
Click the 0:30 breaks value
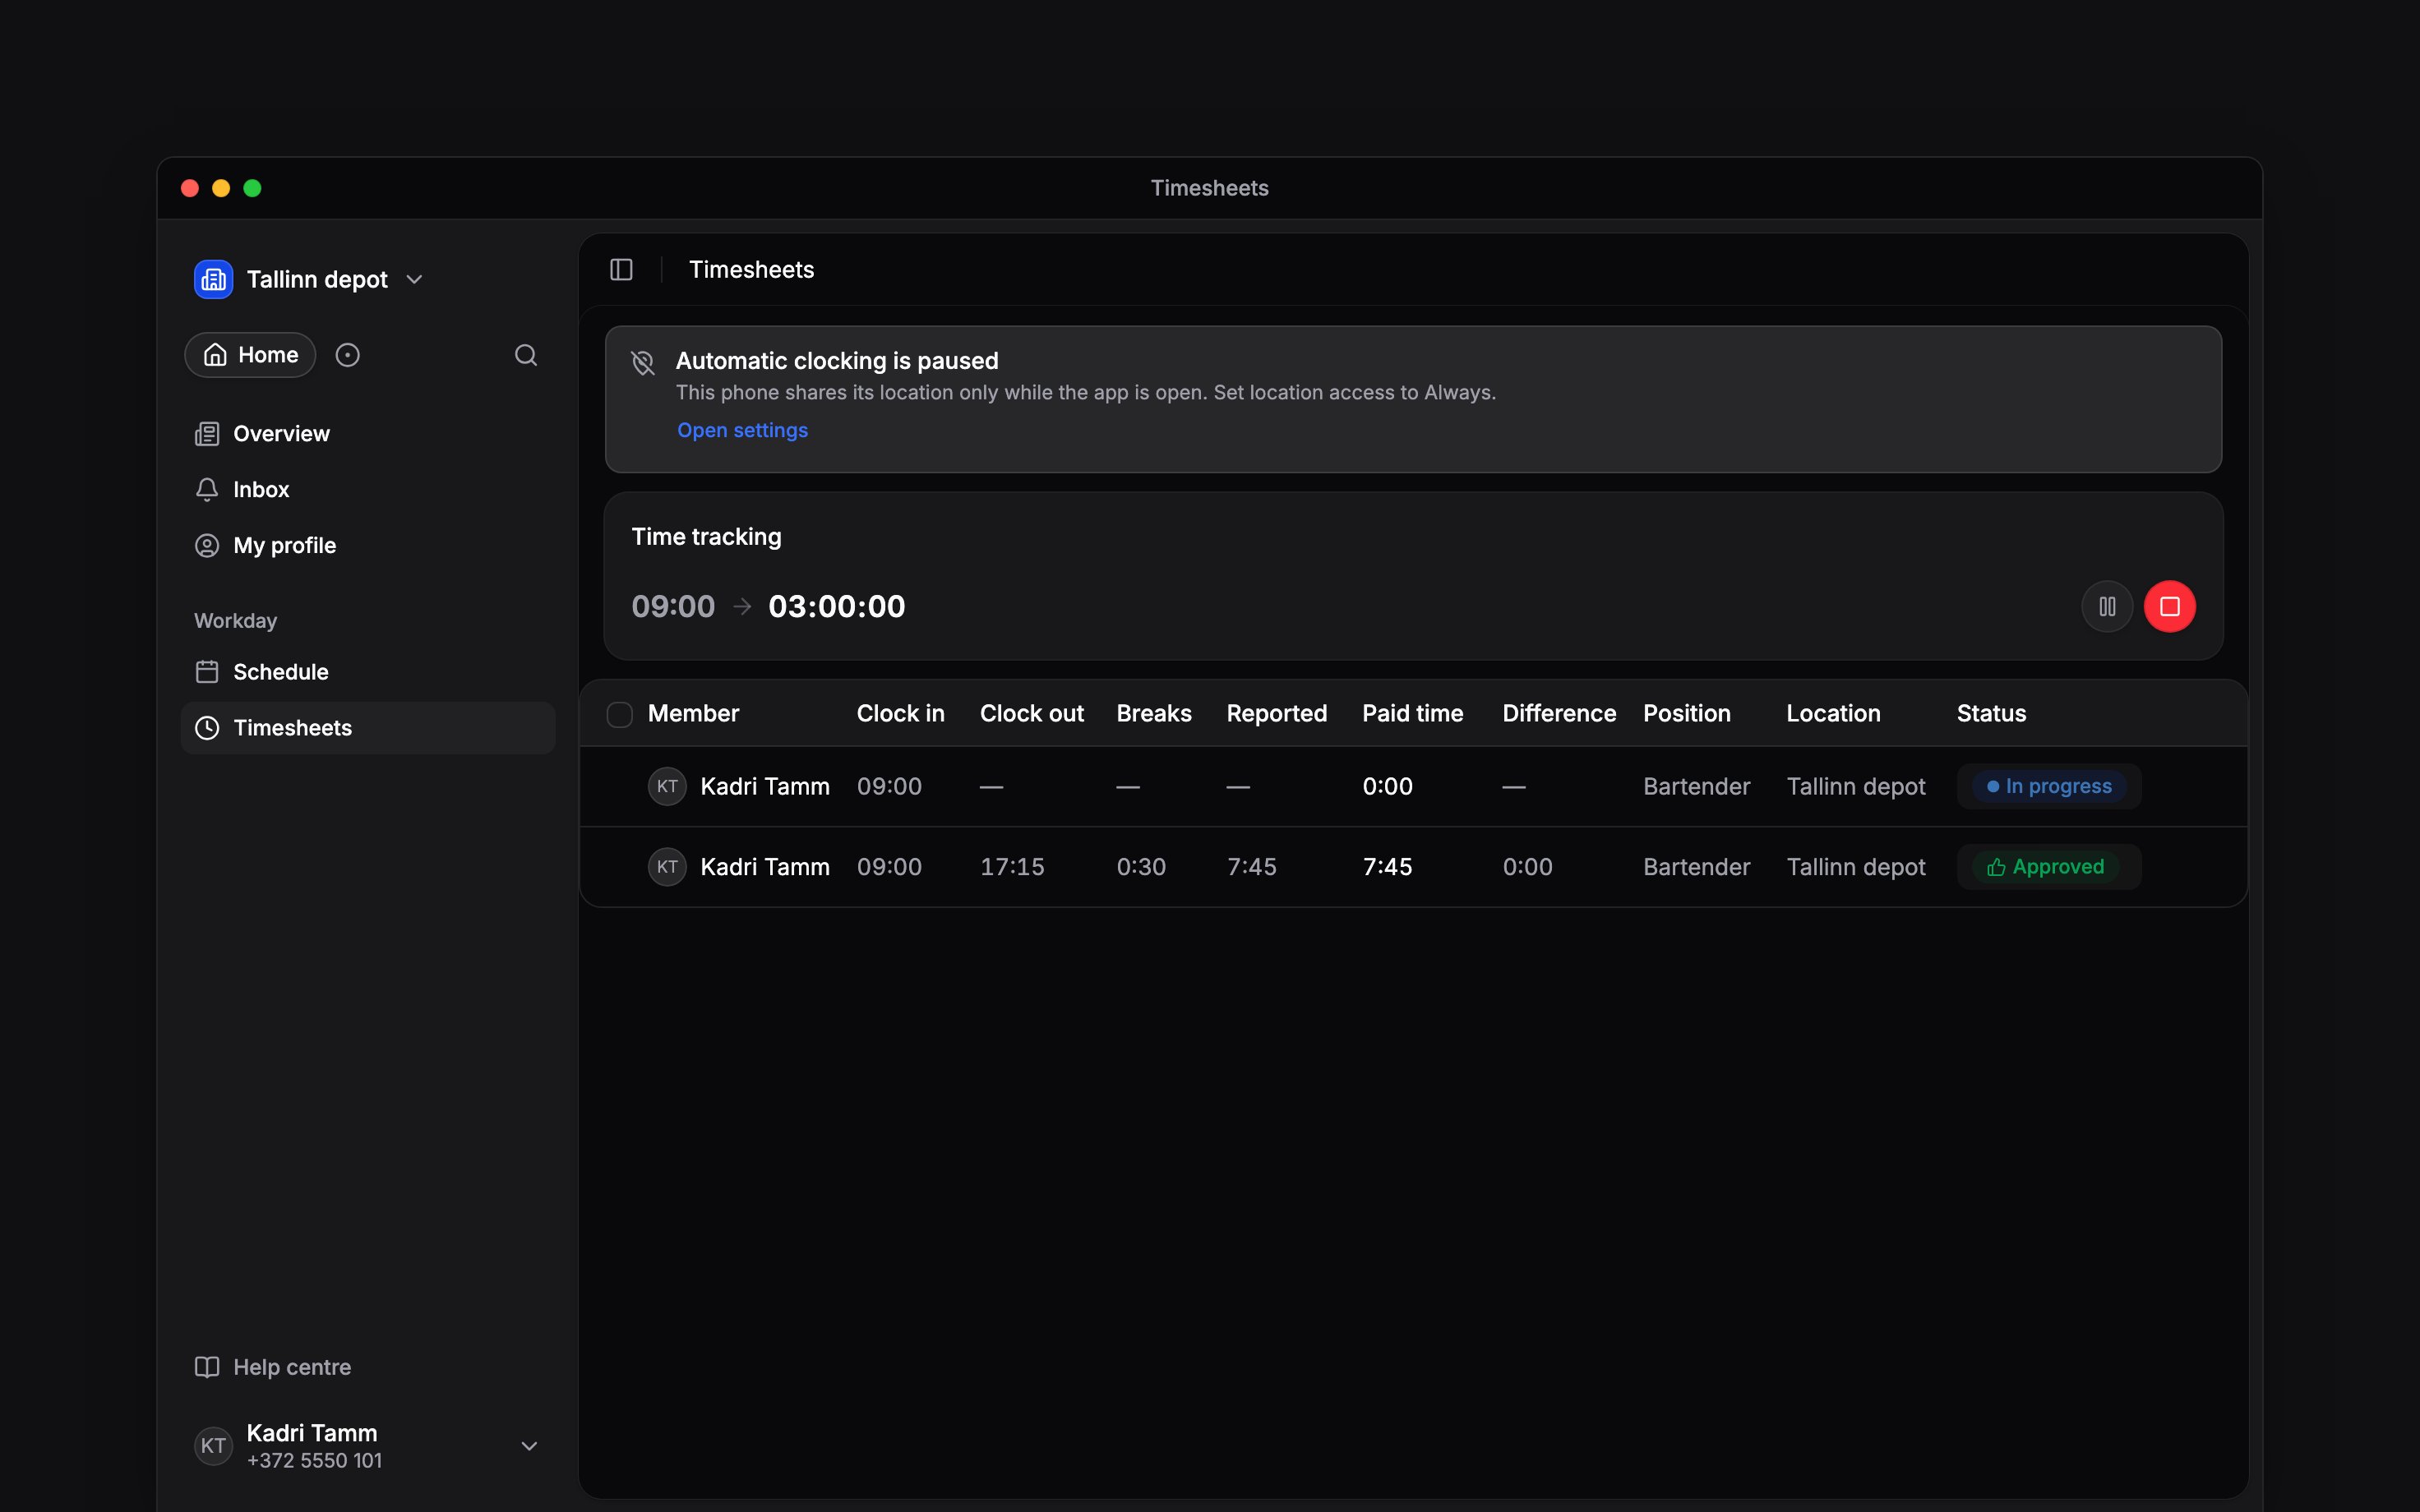click(x=1141, y=867)
